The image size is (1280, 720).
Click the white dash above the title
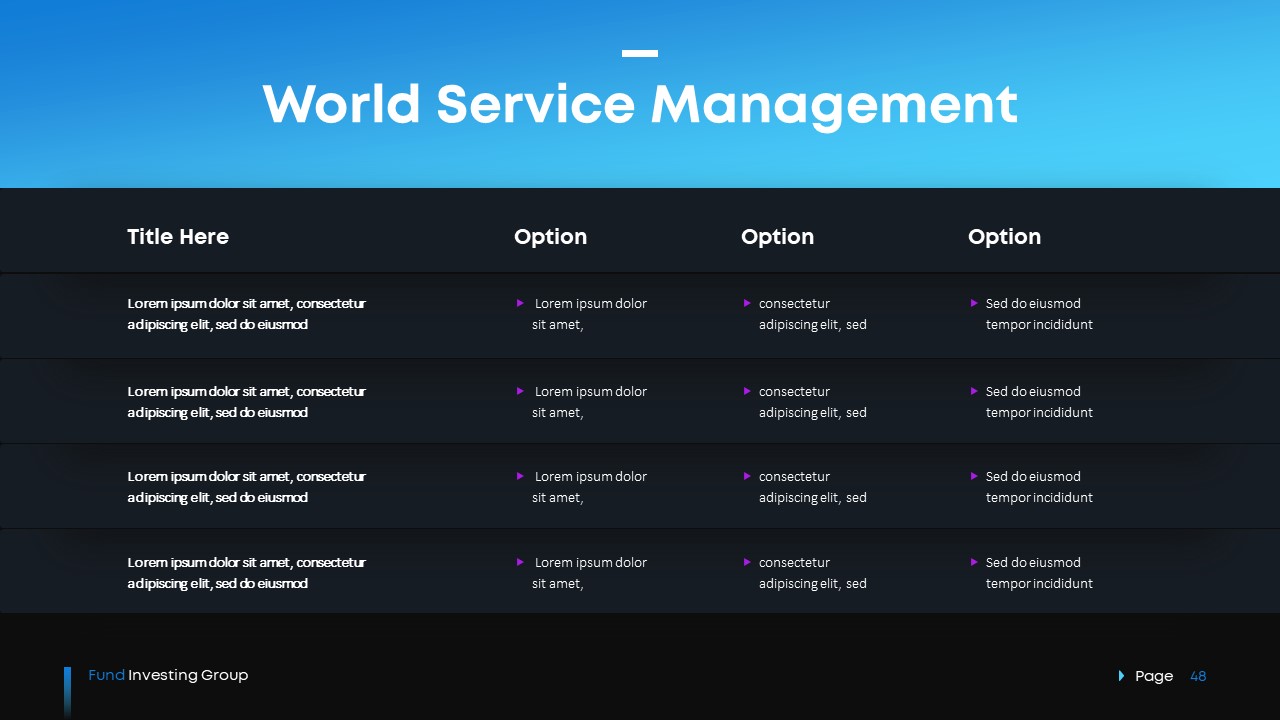(640, 54)
